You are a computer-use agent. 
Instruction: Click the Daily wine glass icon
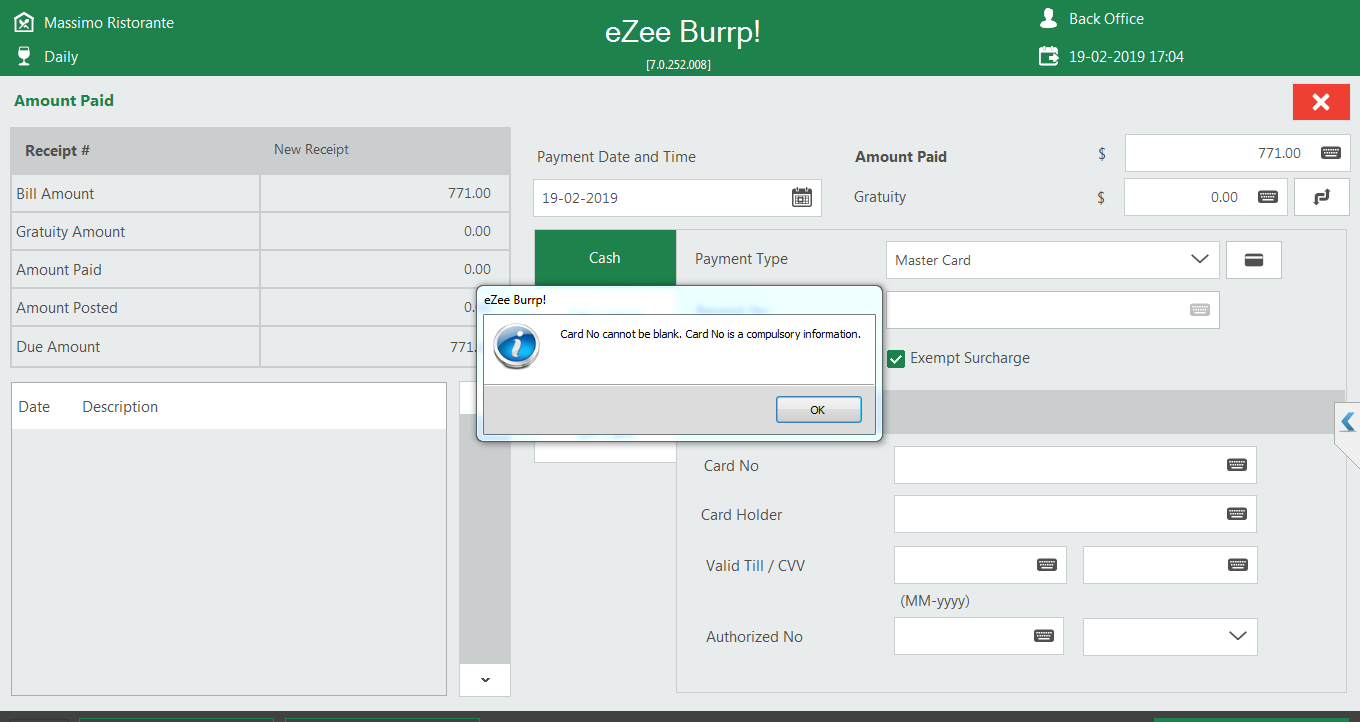pos(24,56)
